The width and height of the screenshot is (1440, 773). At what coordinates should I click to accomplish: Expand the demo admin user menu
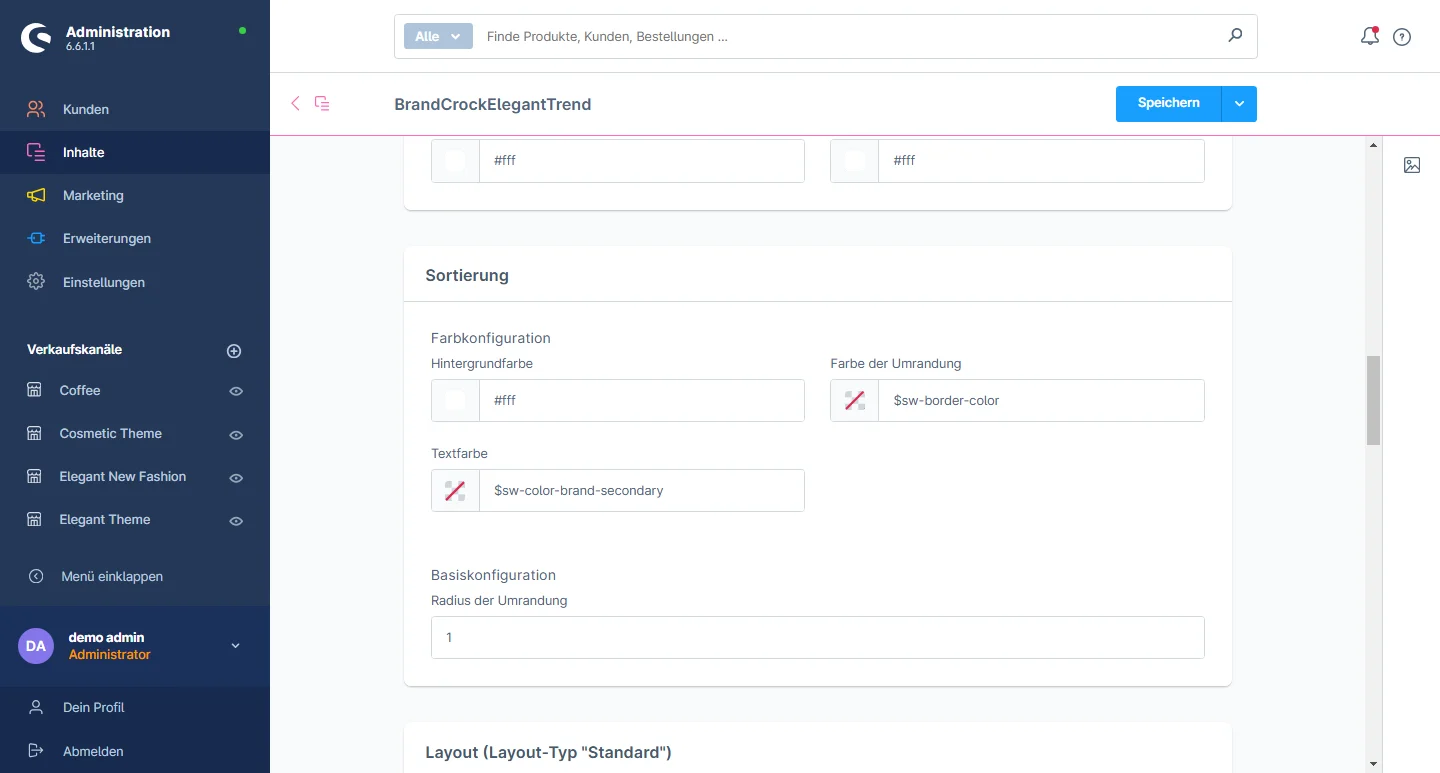[236, 646]
